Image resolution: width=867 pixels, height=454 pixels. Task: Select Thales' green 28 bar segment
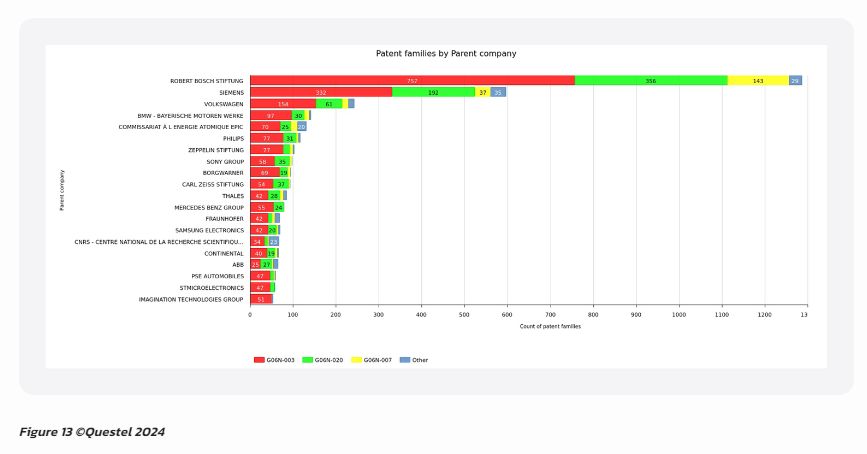click(274, 196)
